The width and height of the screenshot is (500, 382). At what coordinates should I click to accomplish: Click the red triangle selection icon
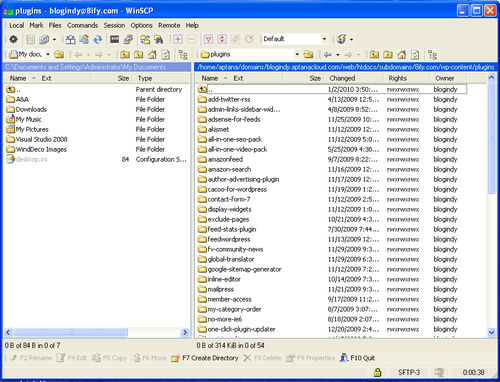click(208, 39)
